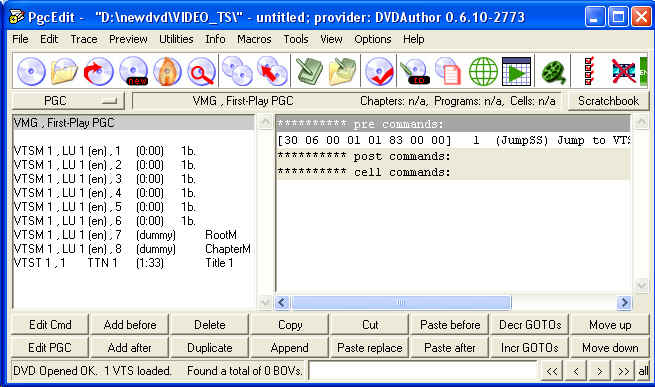
Task: Click the disc icon labeled 'new'
Action: (x=133, y=71)
